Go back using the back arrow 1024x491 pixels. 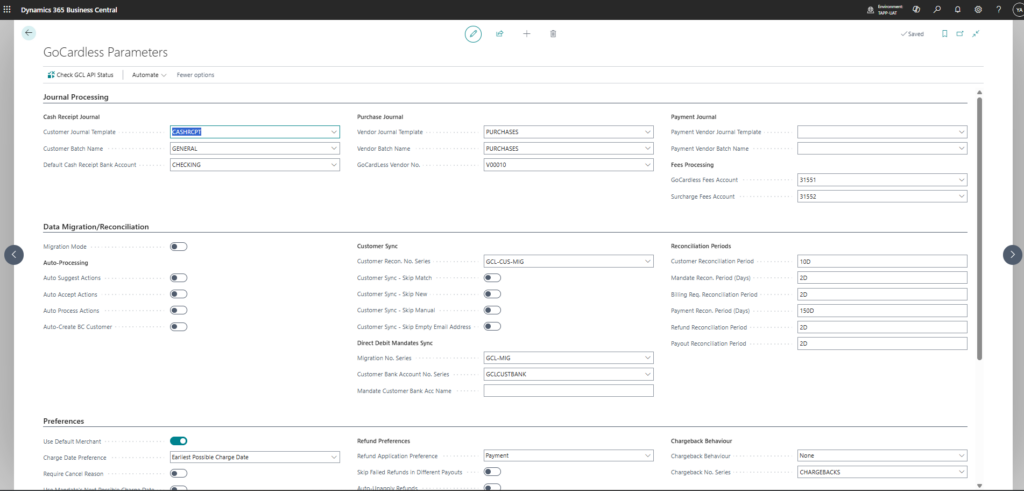pos(28,33)
